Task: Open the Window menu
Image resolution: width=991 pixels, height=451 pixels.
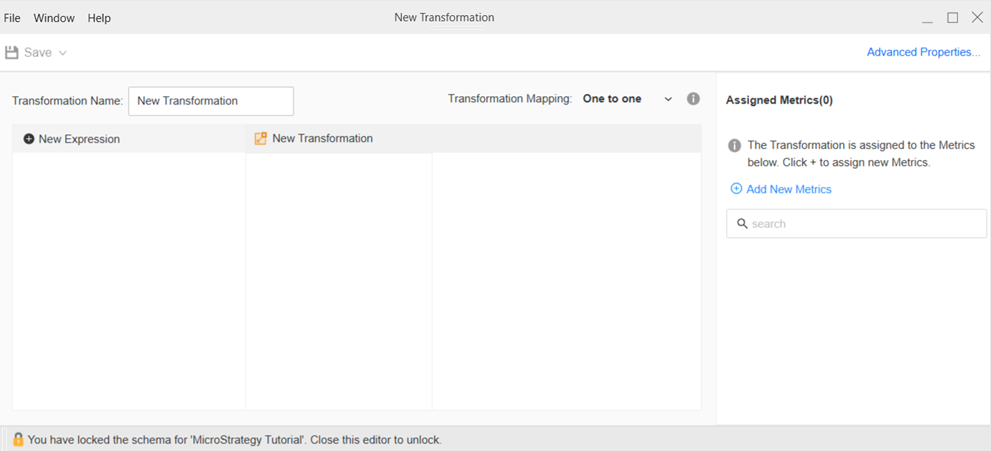Action: (54, 18)
